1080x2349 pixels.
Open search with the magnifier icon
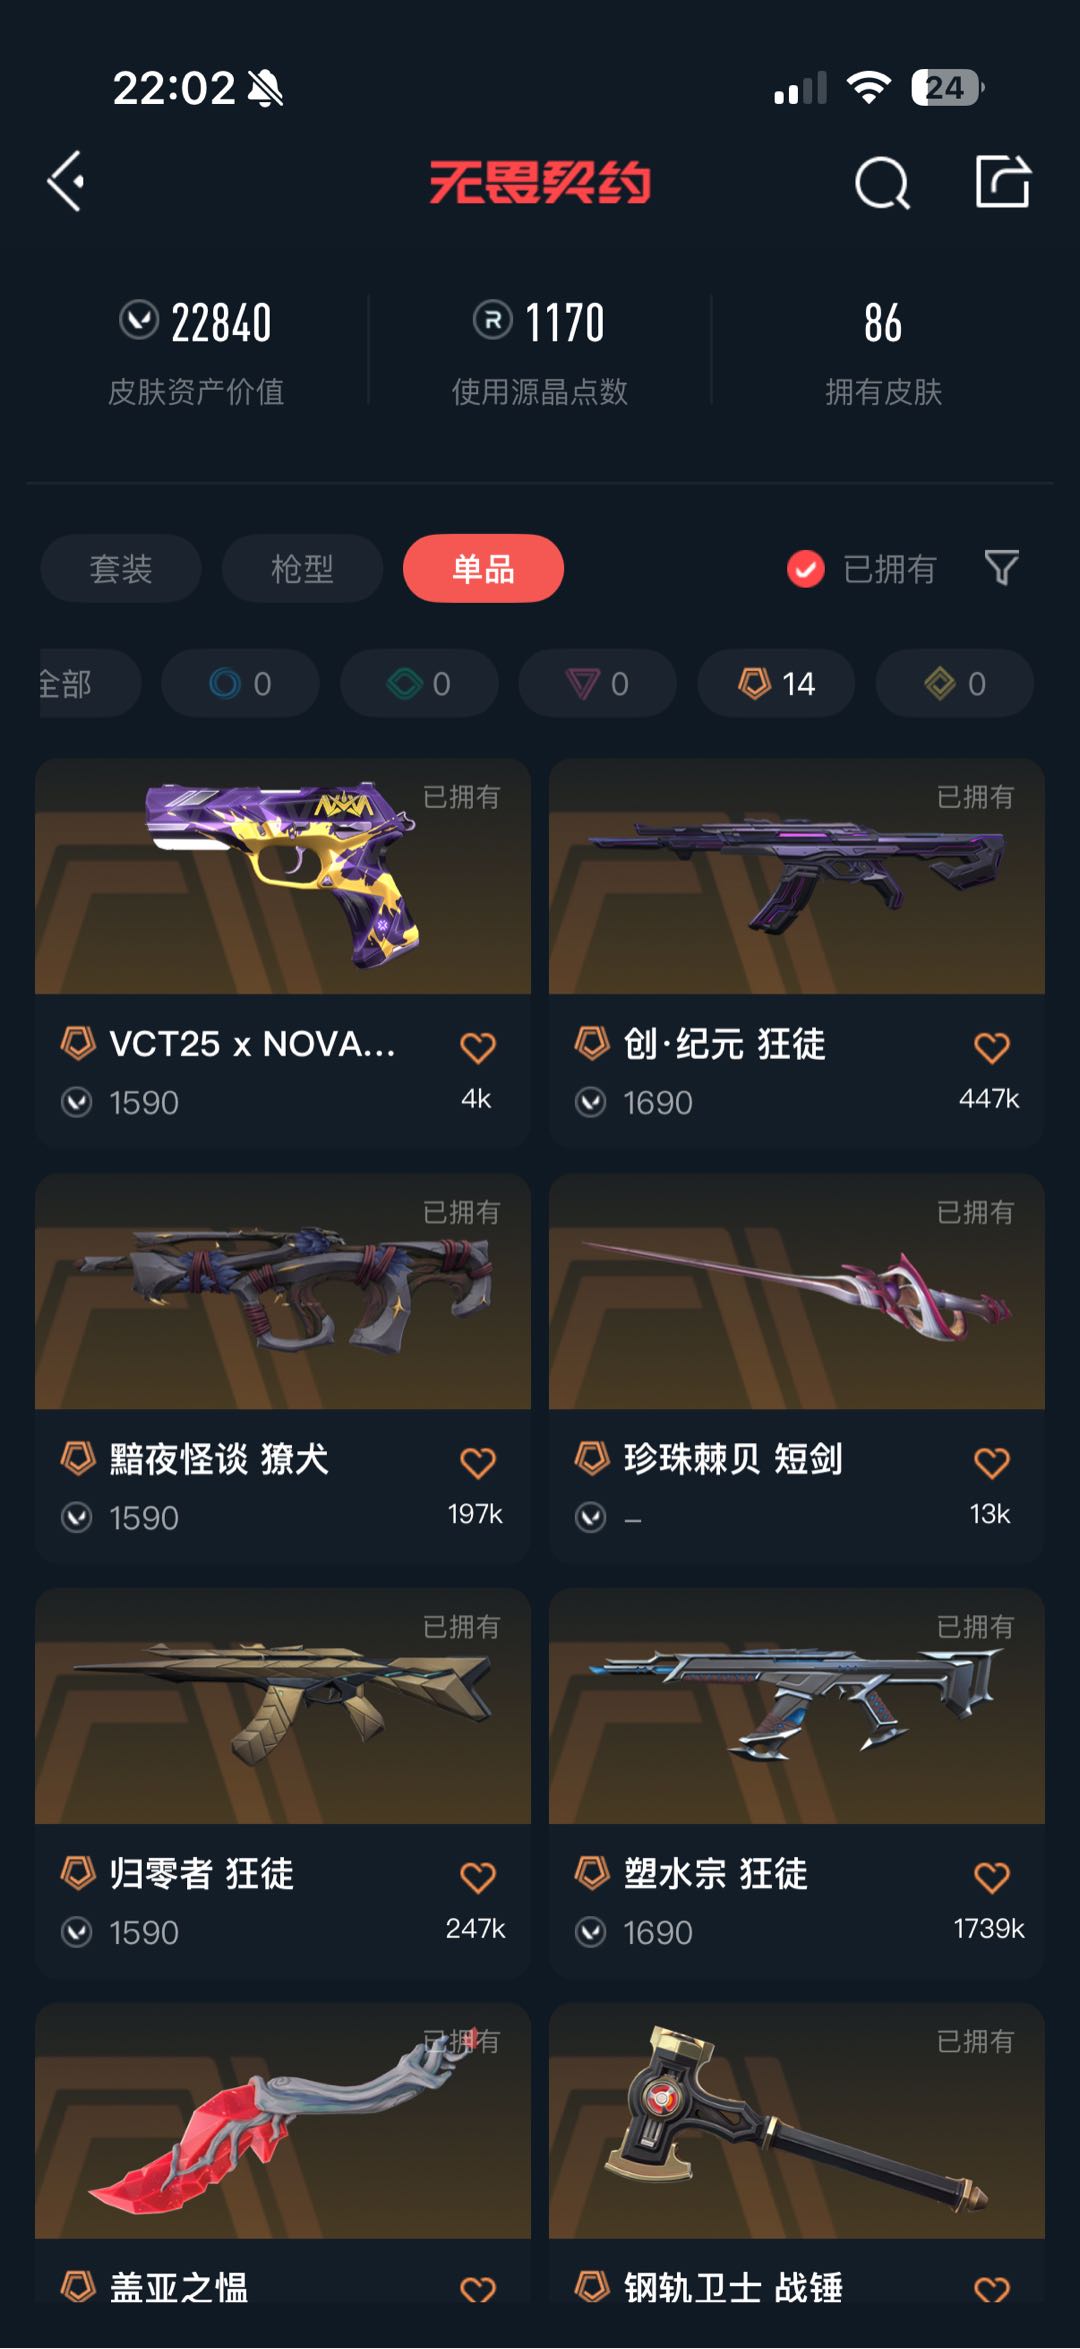(x=882, y=183)
